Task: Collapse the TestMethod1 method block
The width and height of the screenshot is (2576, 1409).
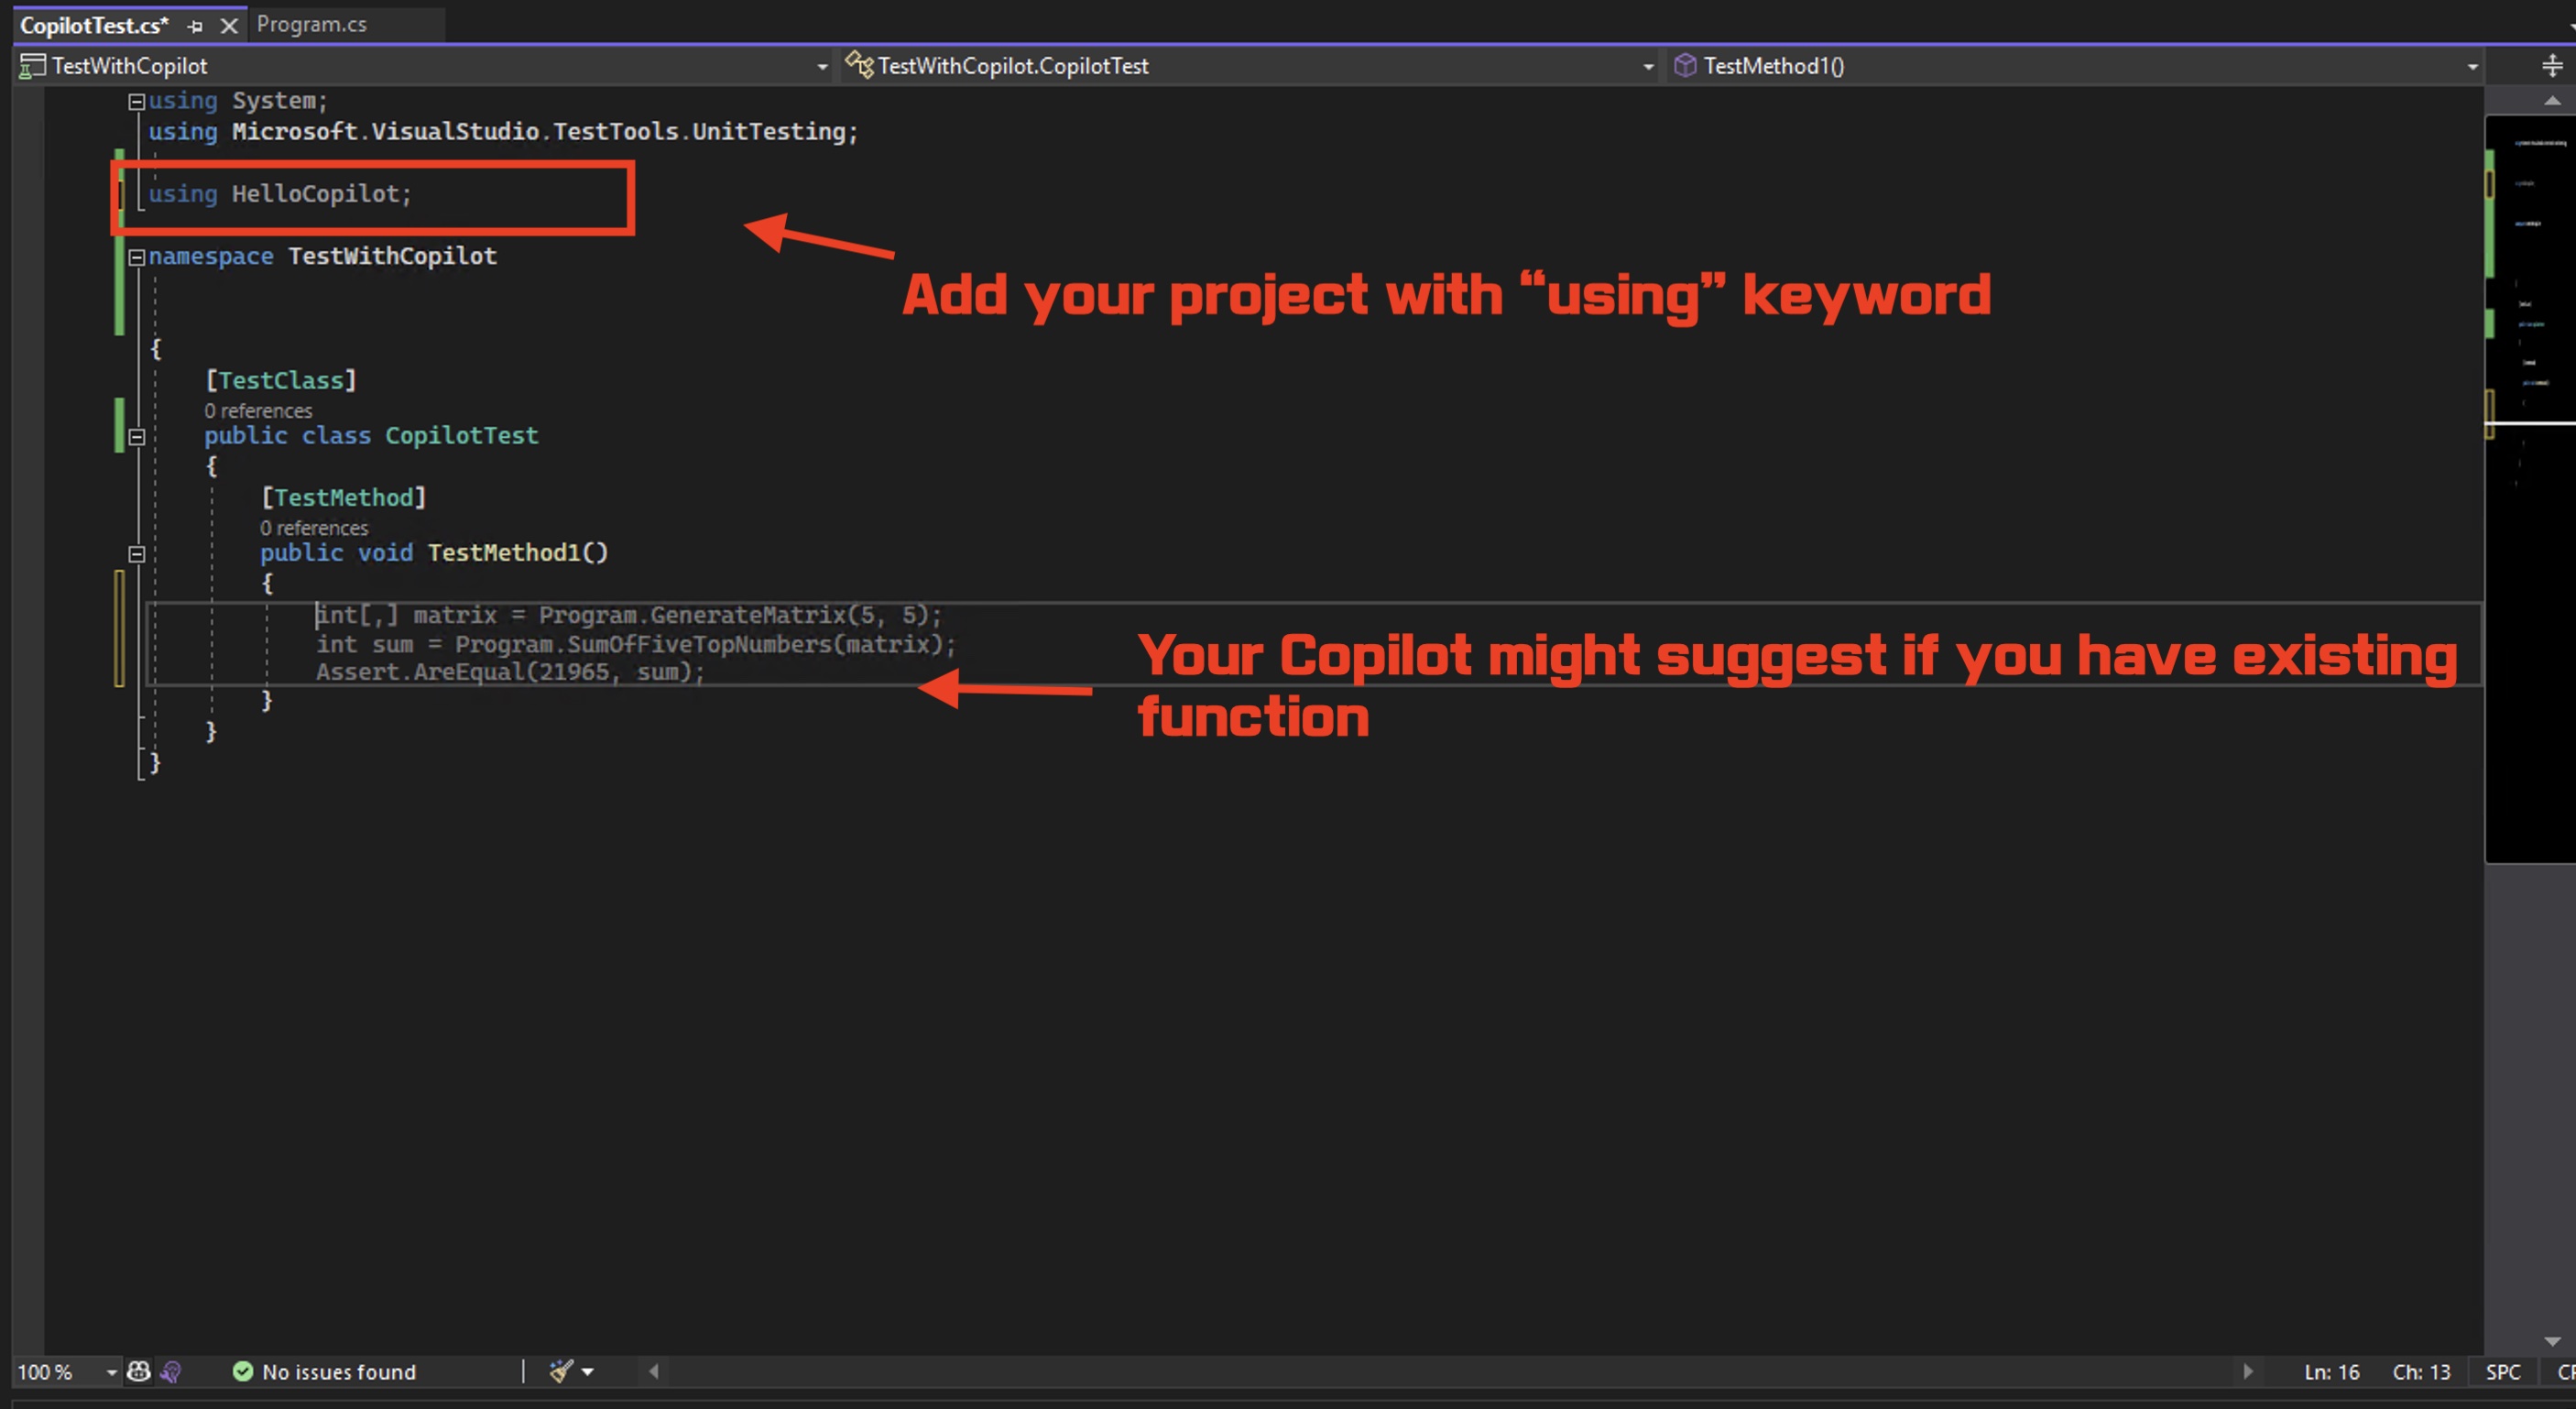Action: 137,554
